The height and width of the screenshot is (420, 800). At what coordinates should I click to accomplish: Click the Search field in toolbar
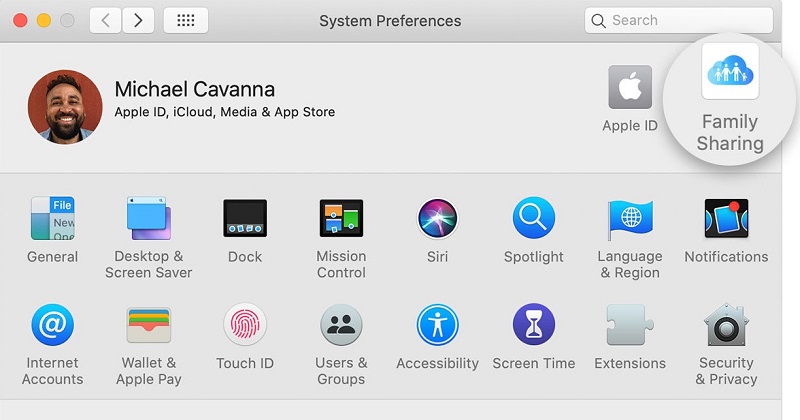(x=679, y=20)
